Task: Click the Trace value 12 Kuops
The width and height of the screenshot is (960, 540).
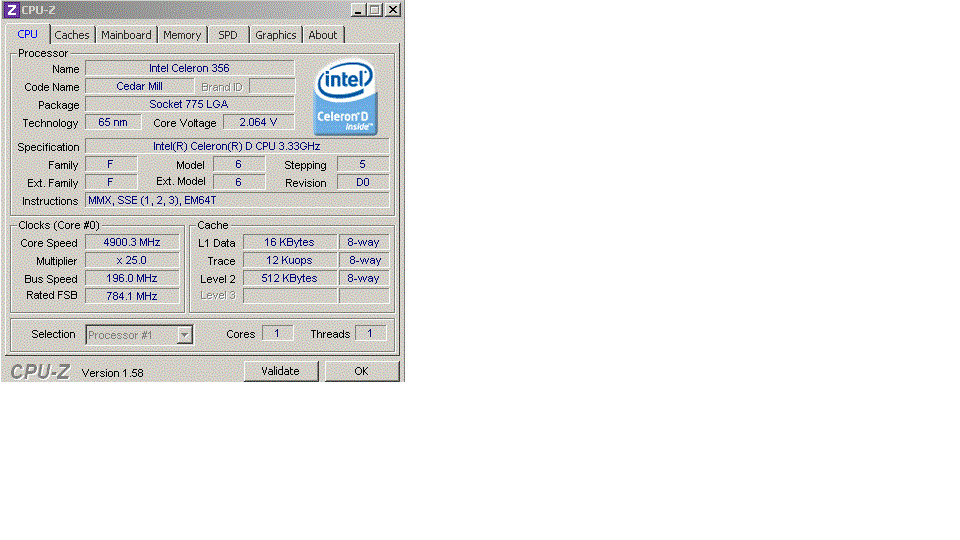Action: click(290, 260)
